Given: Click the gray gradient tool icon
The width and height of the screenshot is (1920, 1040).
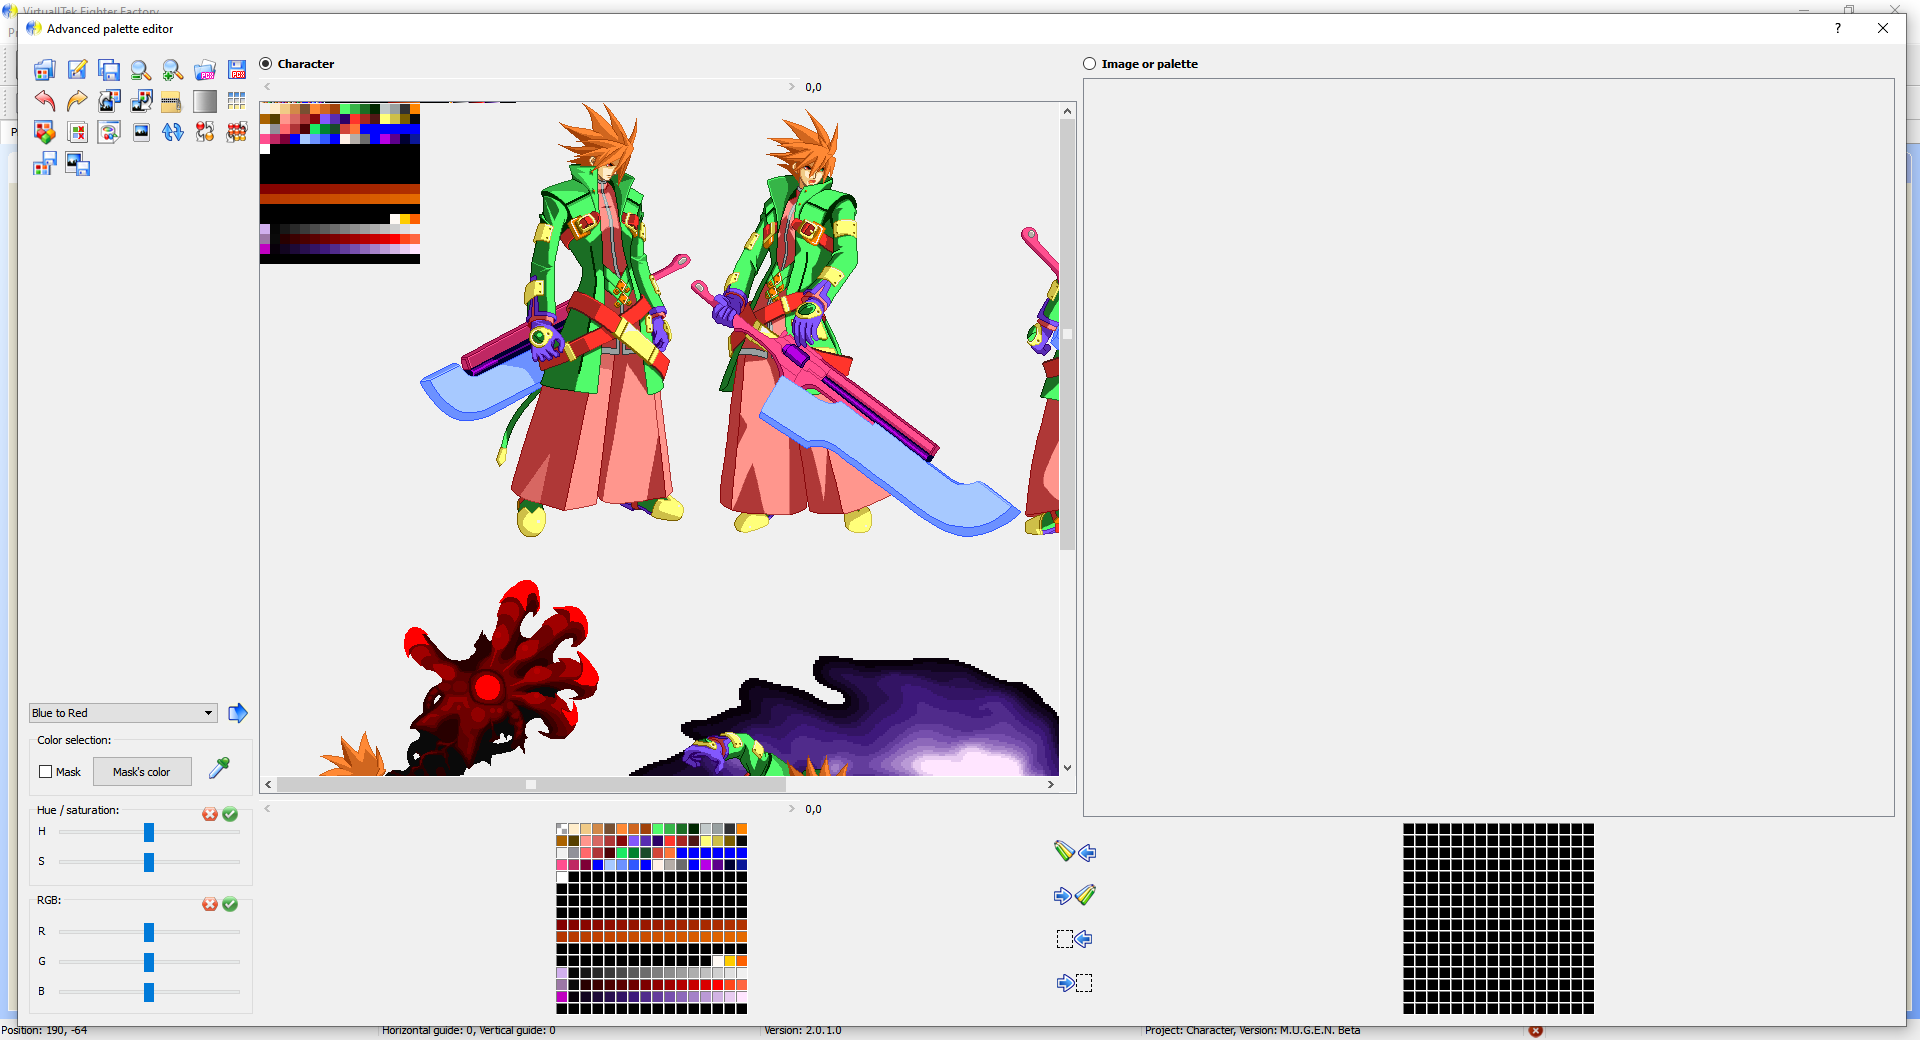Looking at the screenshot, I should (205, 101).
